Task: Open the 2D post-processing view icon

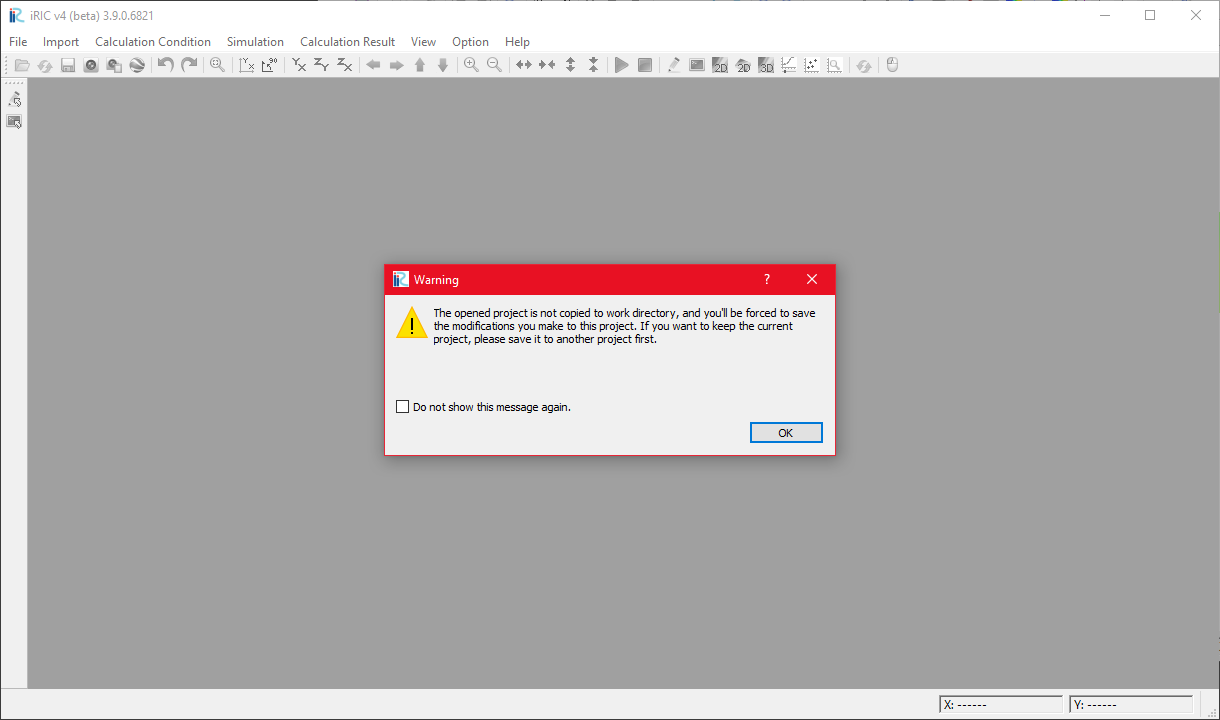Action: click(x=720, y=64)
